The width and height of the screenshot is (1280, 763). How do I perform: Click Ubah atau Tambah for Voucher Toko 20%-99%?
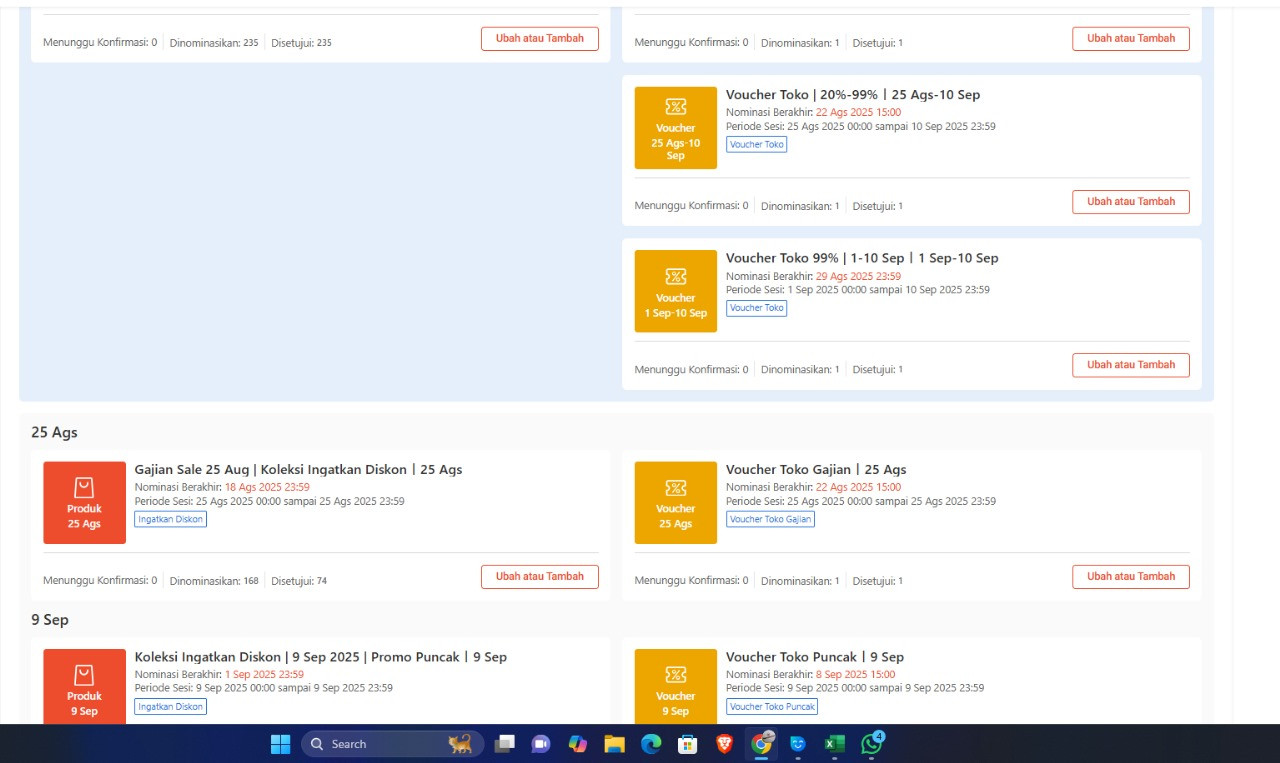tap(1131, 202)
